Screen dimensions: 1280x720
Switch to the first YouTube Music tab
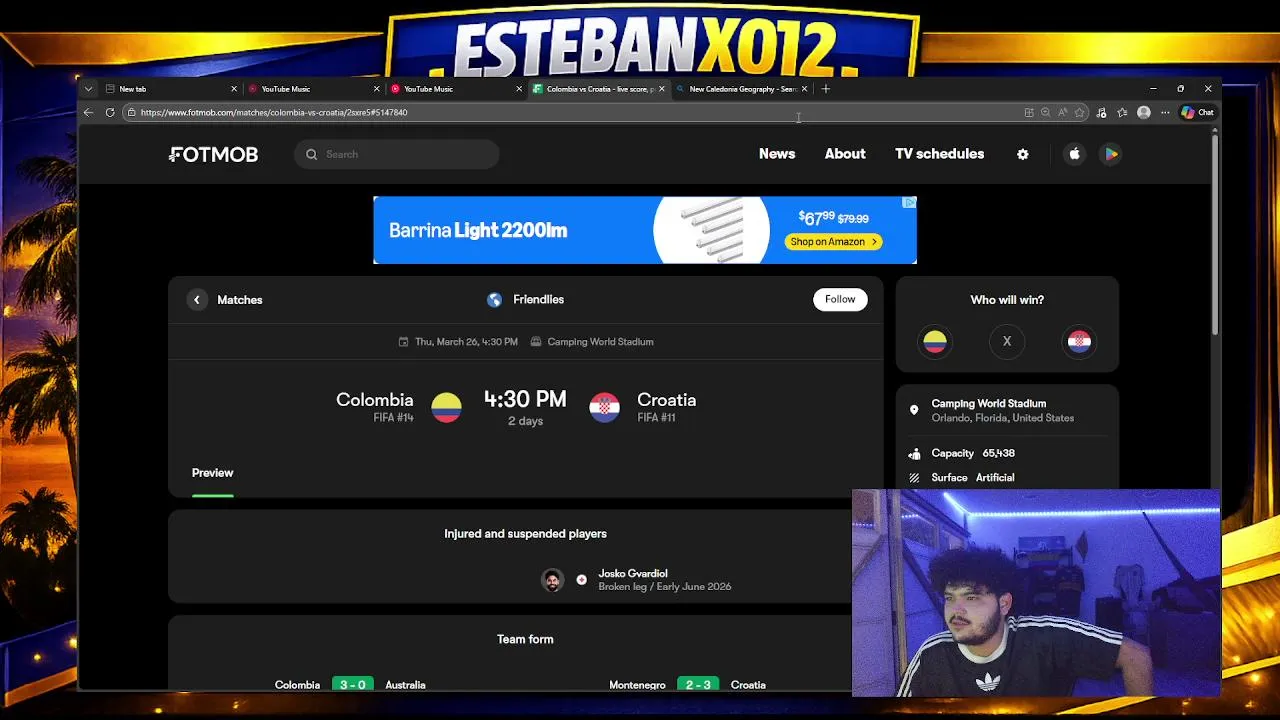(x=312, y=89)
